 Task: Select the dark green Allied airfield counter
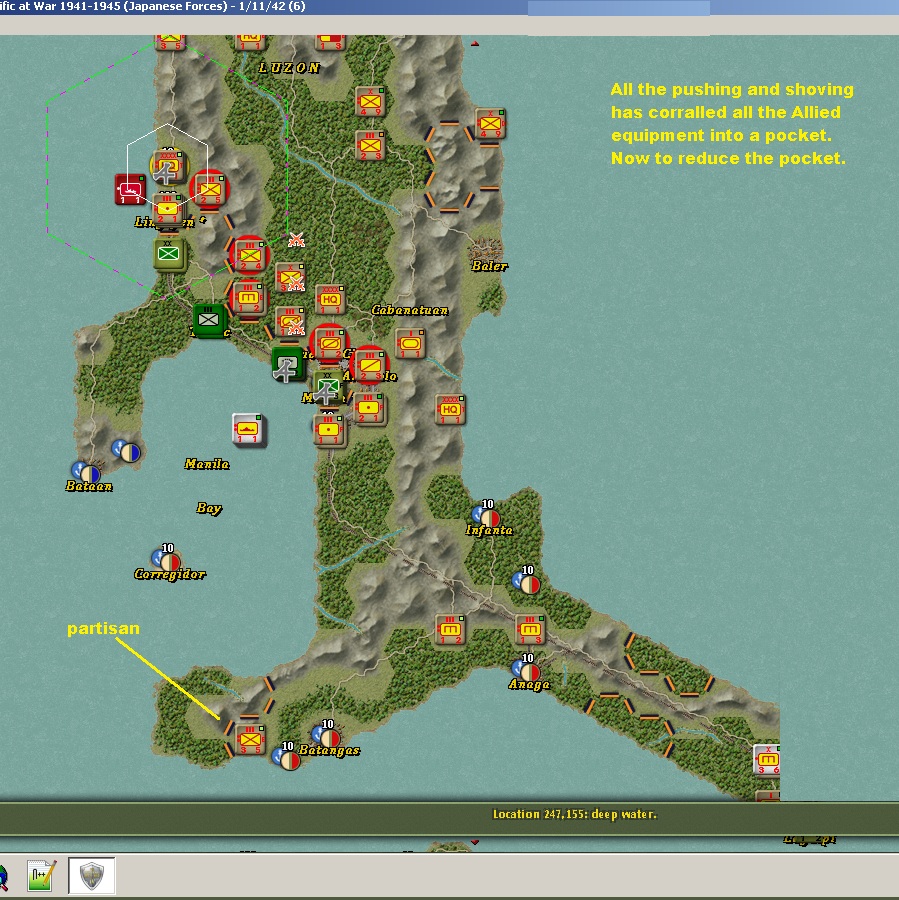coord(287,364)
